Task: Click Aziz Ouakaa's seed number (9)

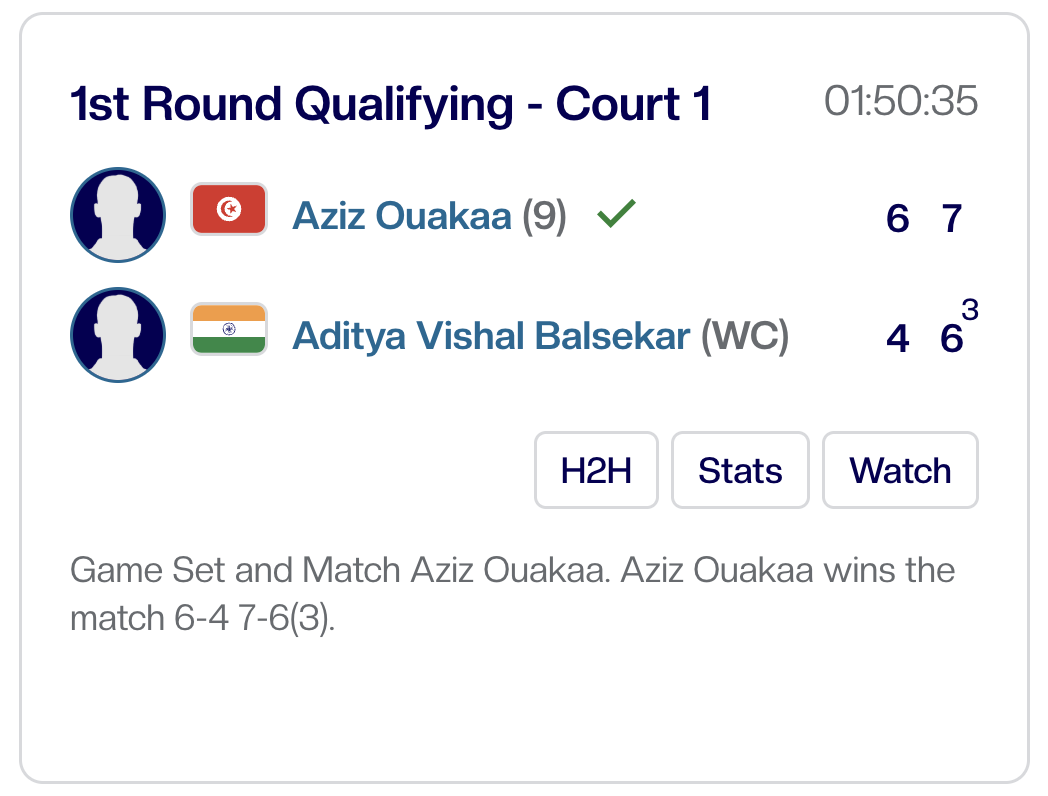Action: click(544, 216)
